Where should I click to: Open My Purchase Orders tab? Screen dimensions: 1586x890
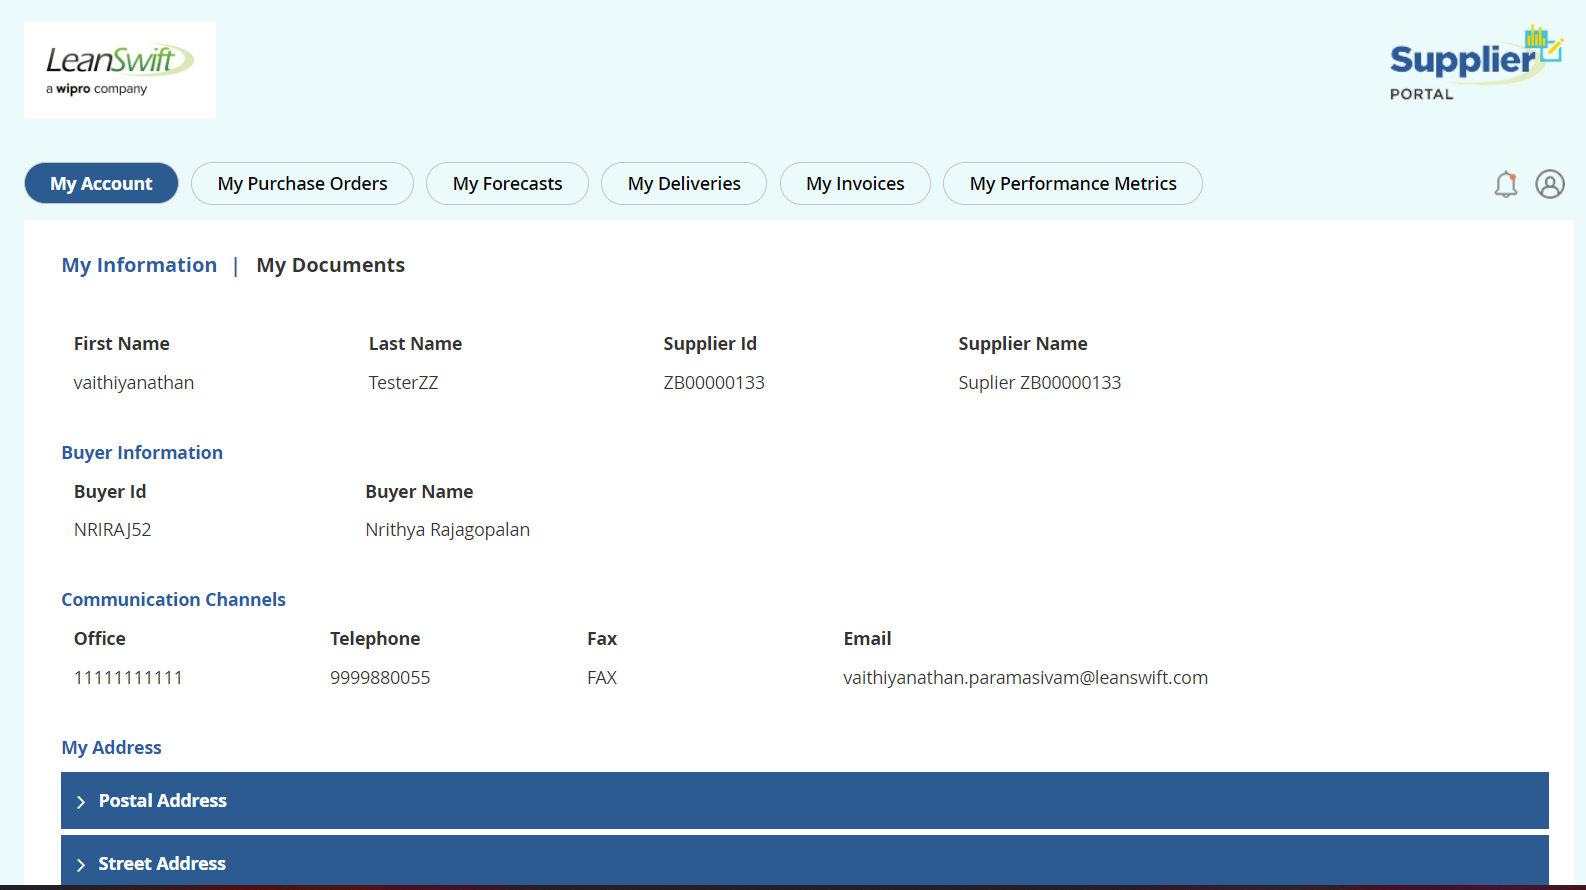tap(302, 183)
